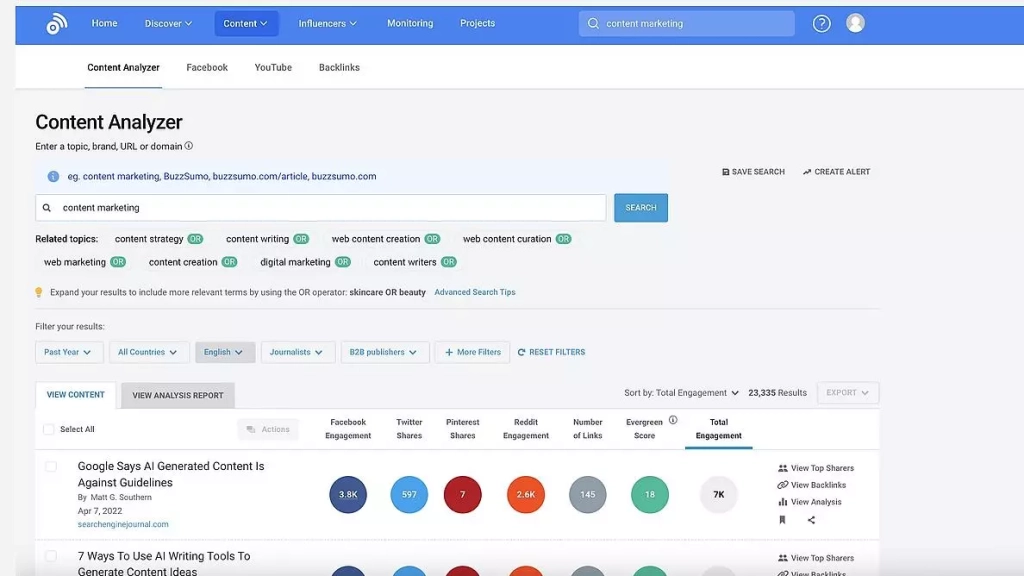Screen dimensions: 1024x576
Task: Click the 7K total engagement bubble
Action: (x=718, y=494)
